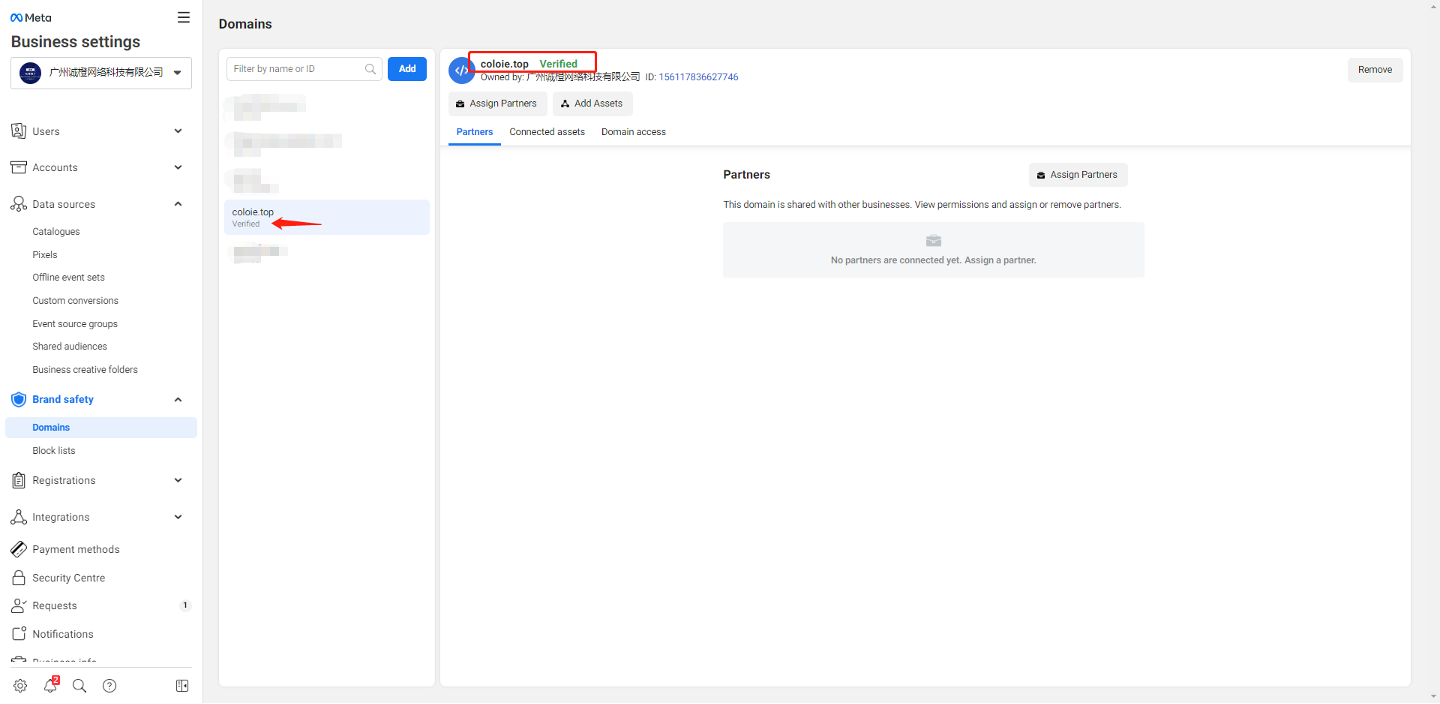Expand the Integrations section chevron

point(178,517)
